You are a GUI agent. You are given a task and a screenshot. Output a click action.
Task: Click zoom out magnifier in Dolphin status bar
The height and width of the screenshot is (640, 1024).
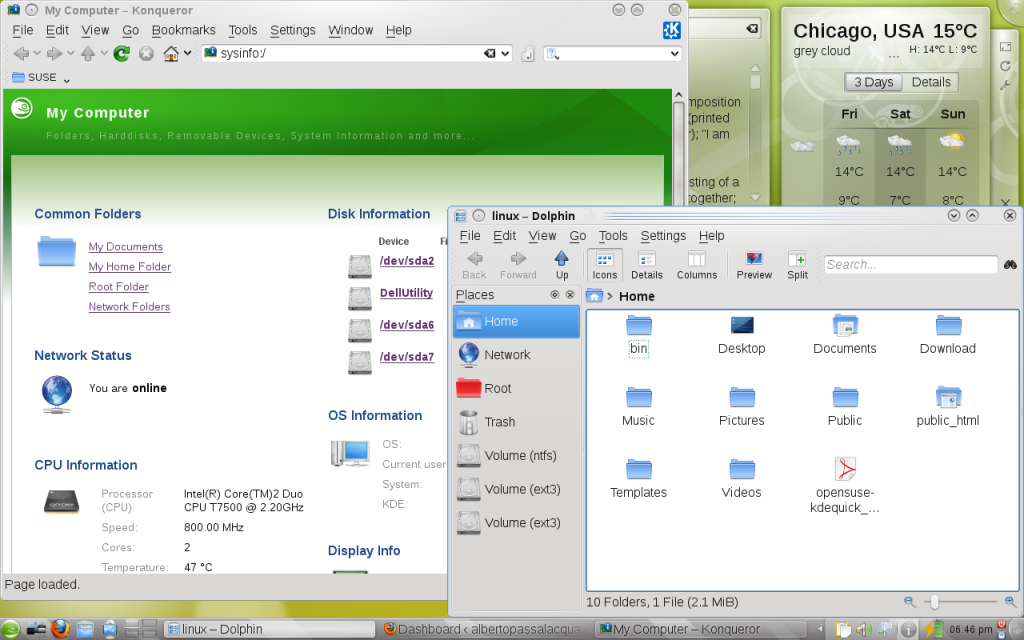[909, 602]
